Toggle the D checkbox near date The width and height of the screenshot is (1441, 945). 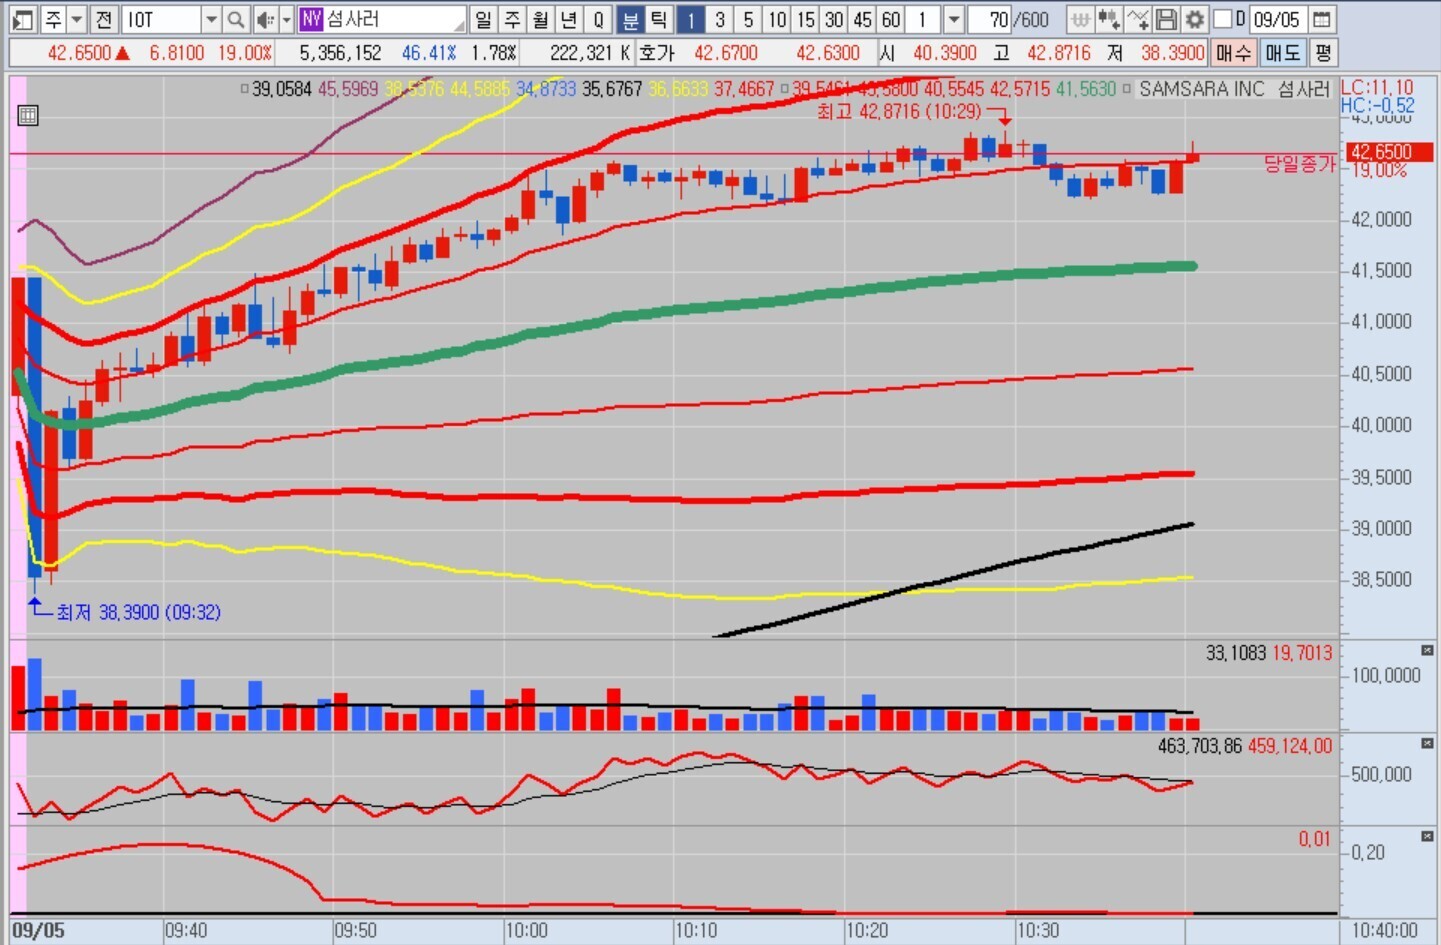pos(1222,19)
